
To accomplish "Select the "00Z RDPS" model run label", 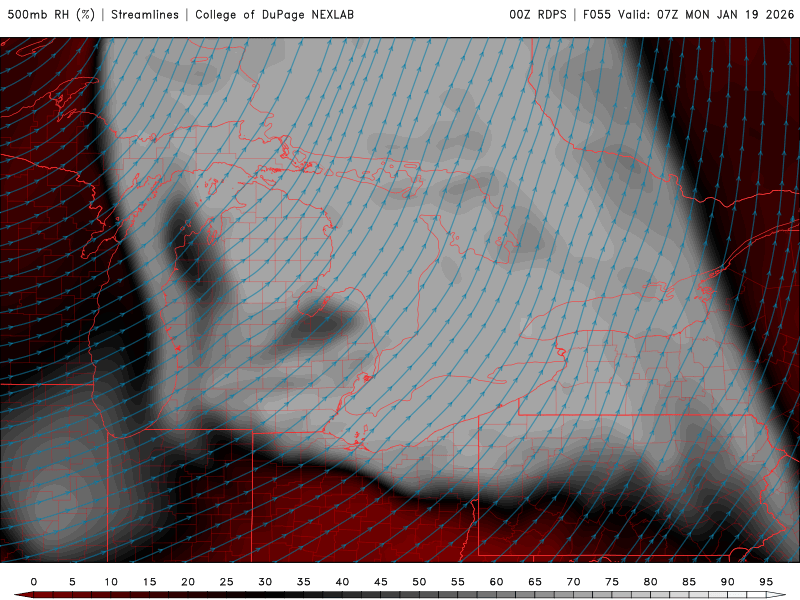I will pyautogui.click(x=538, y=15).
